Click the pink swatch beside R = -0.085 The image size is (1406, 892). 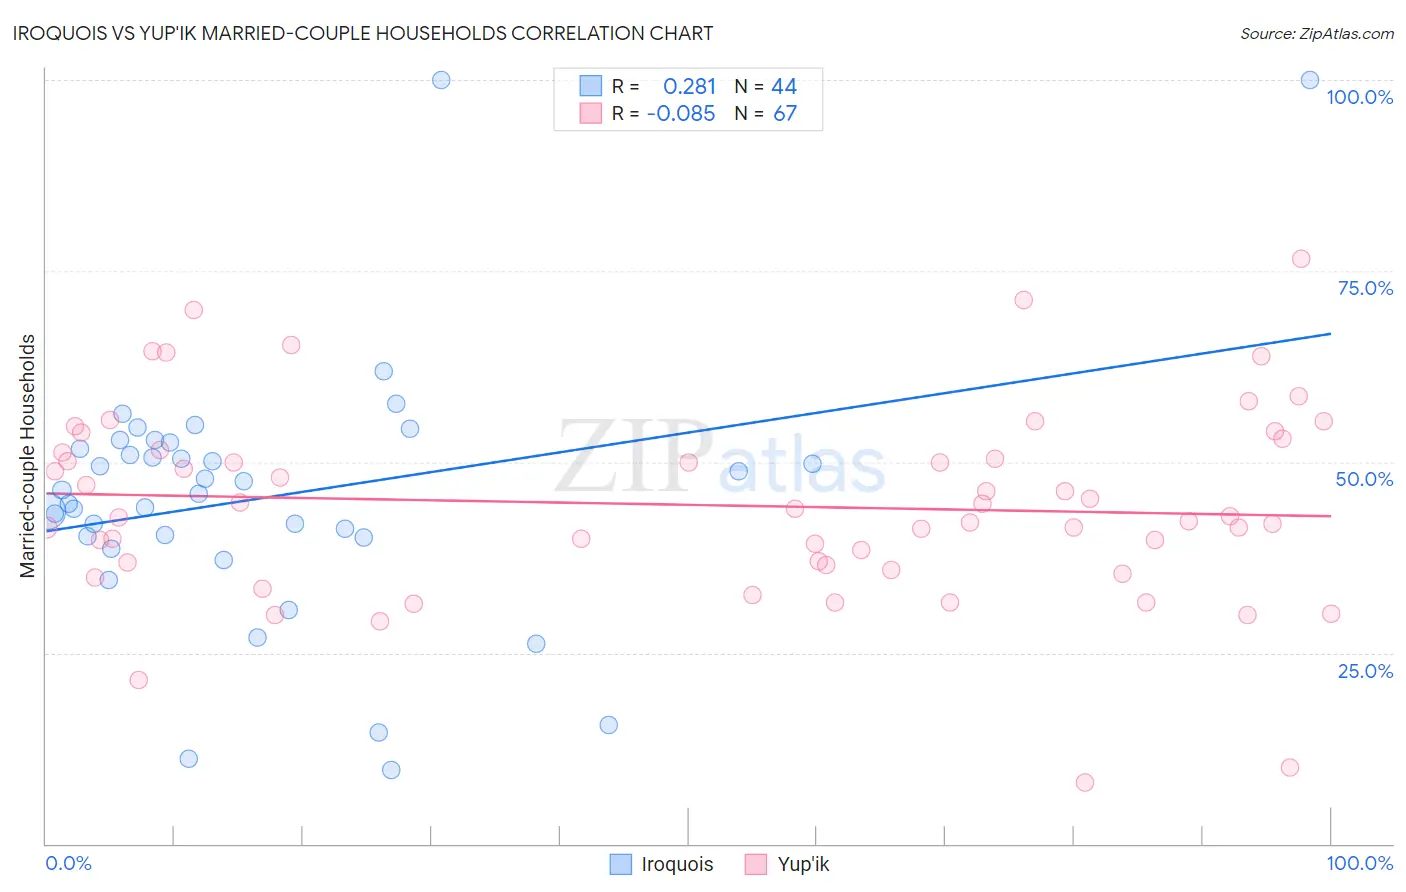click(x=591, y=113)
